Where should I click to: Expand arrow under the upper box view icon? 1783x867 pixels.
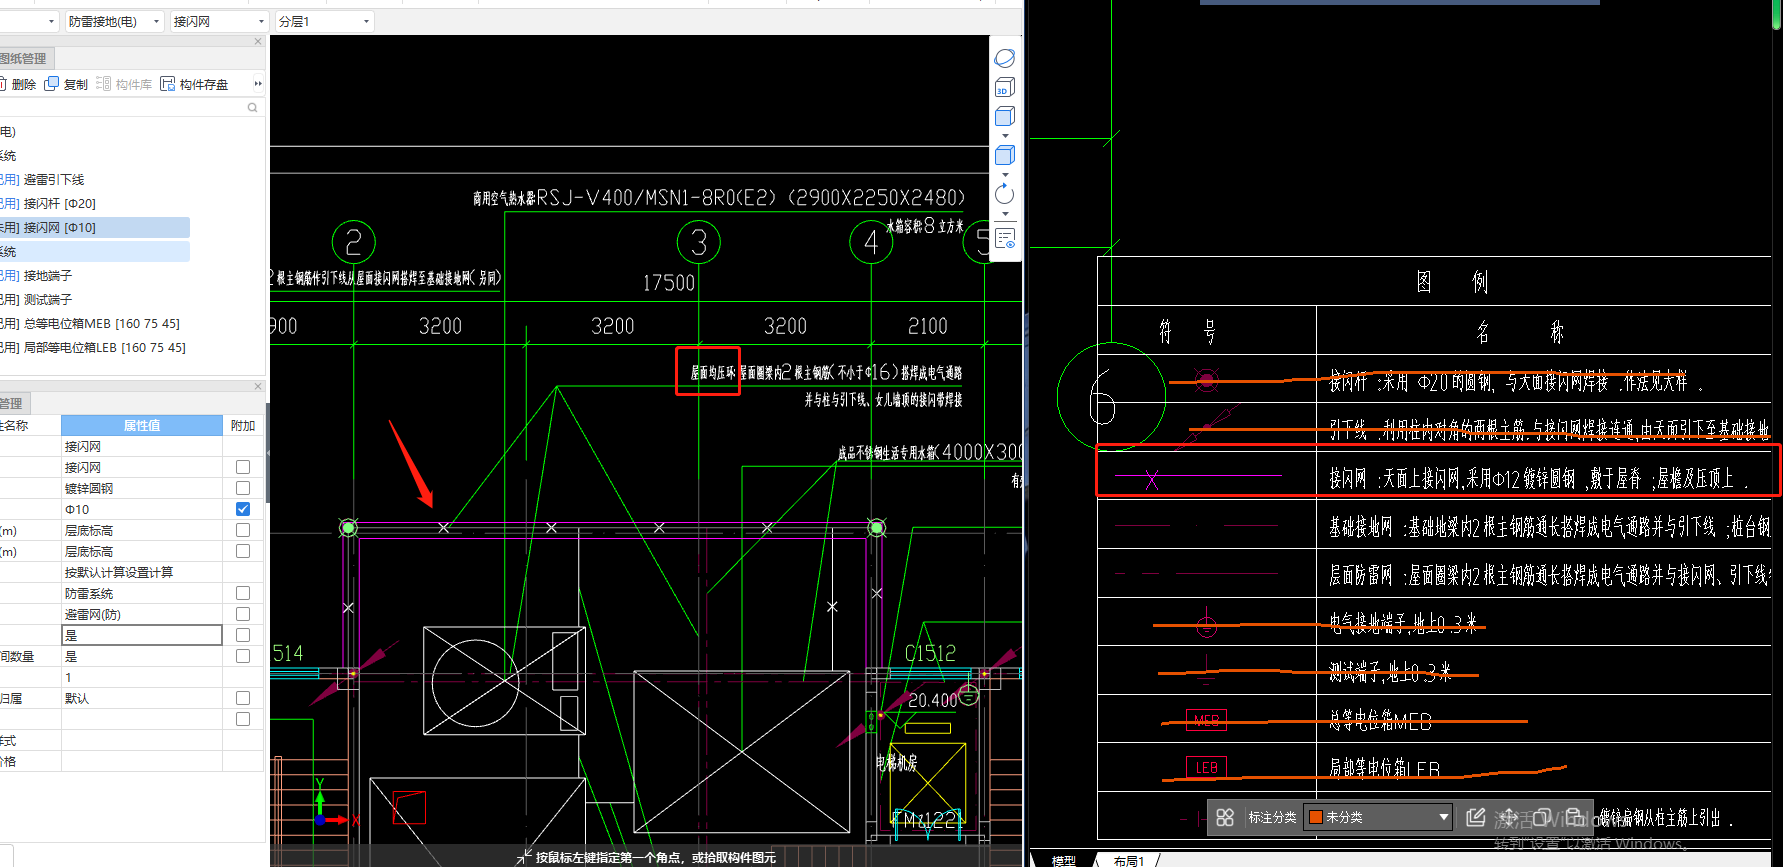[1005, 135]
